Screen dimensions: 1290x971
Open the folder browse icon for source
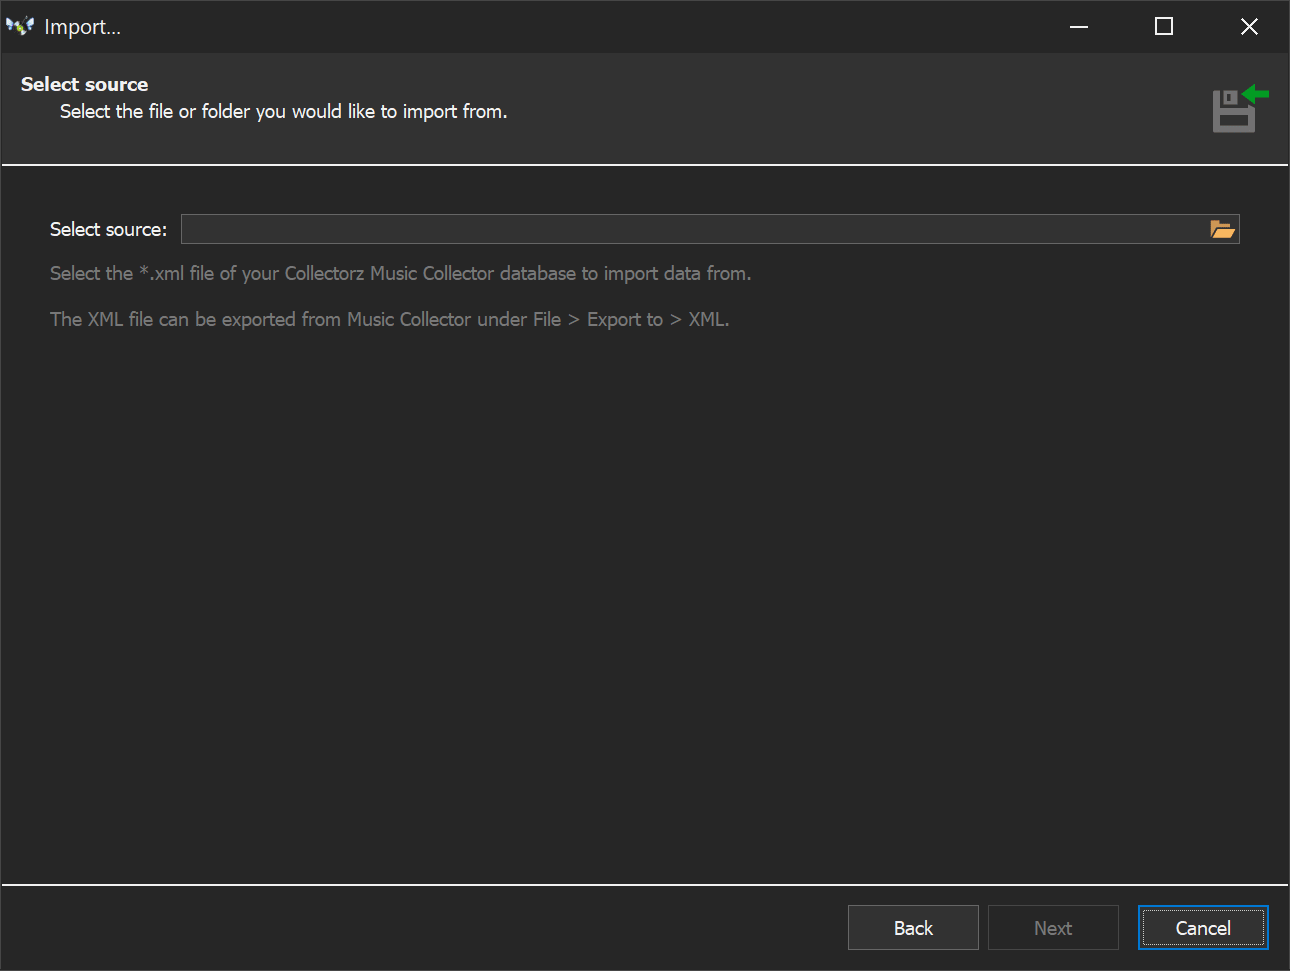point(1222,229)
